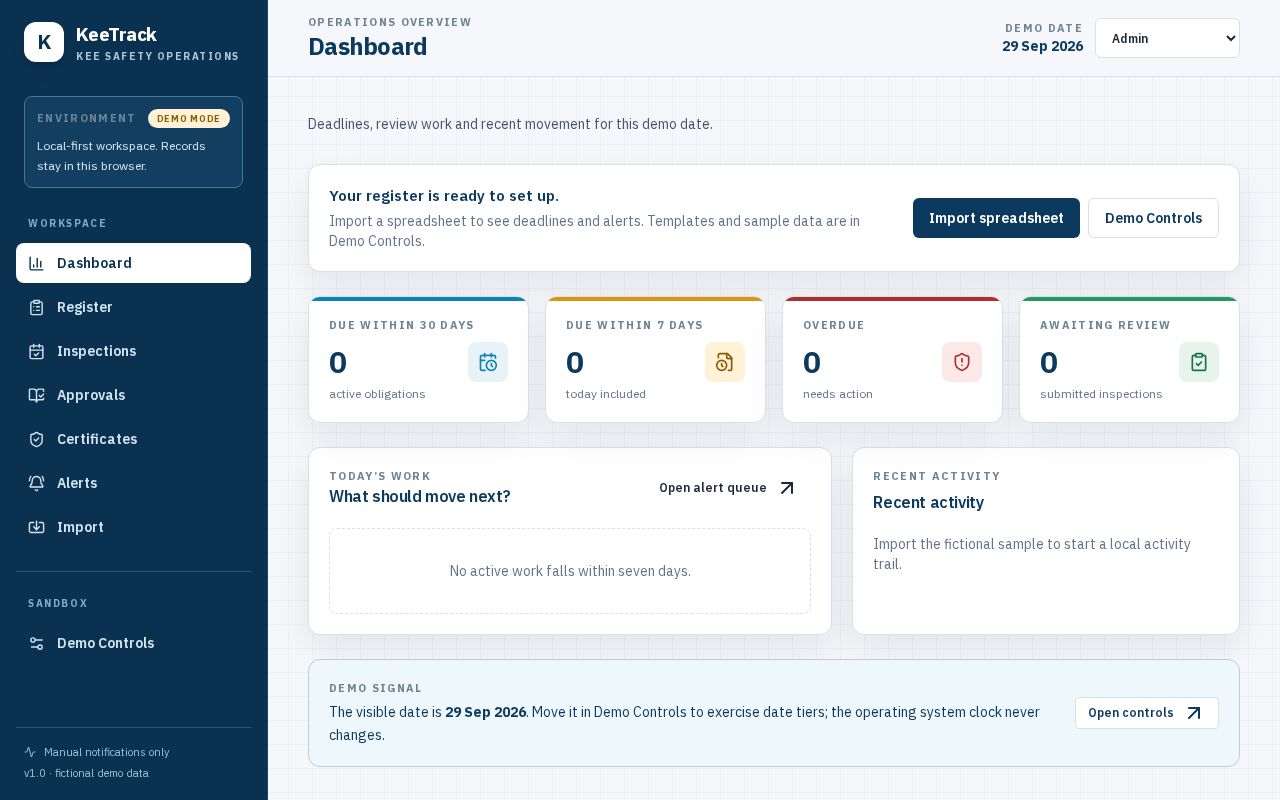
Task: Click the arrow icon beside Open alert queue
Action: (787, 488)
